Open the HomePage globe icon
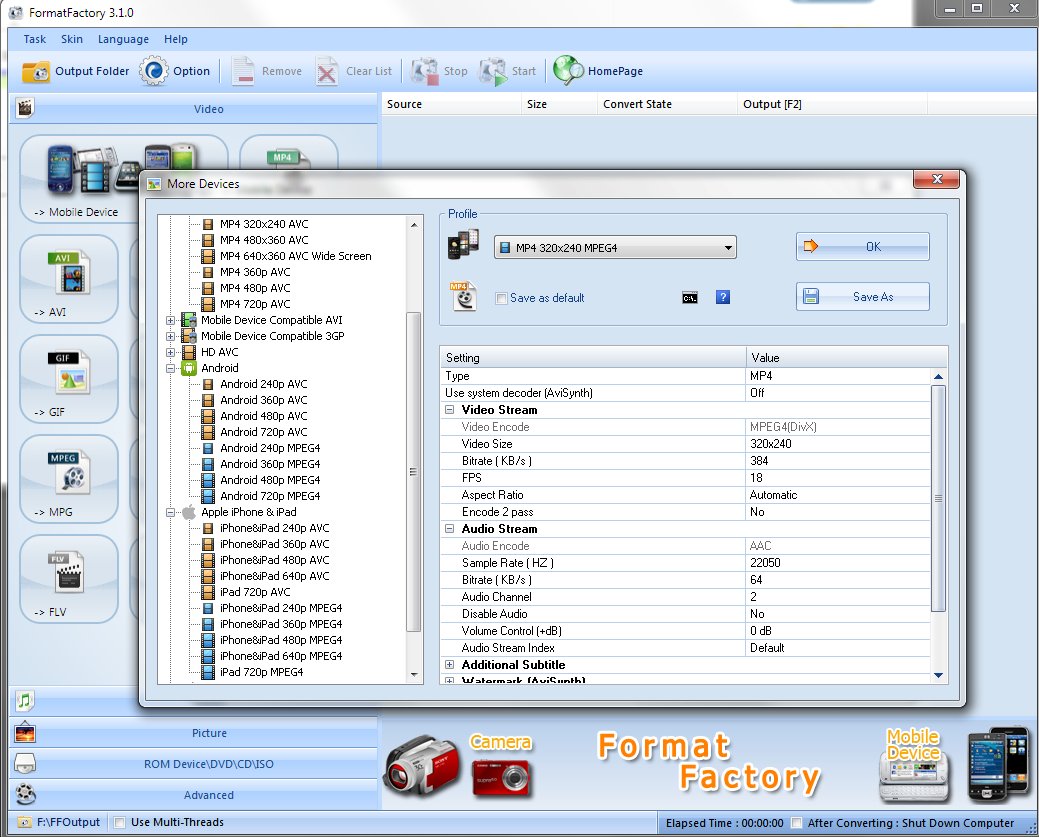This screenshot has height=837, width=1039. (x=568, y=70)
